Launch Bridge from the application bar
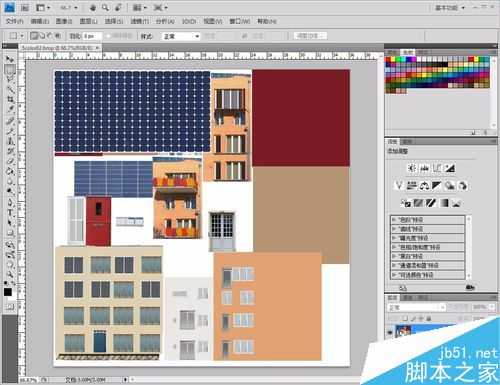This screenshot has height=385, width=500. coord(25,7)
